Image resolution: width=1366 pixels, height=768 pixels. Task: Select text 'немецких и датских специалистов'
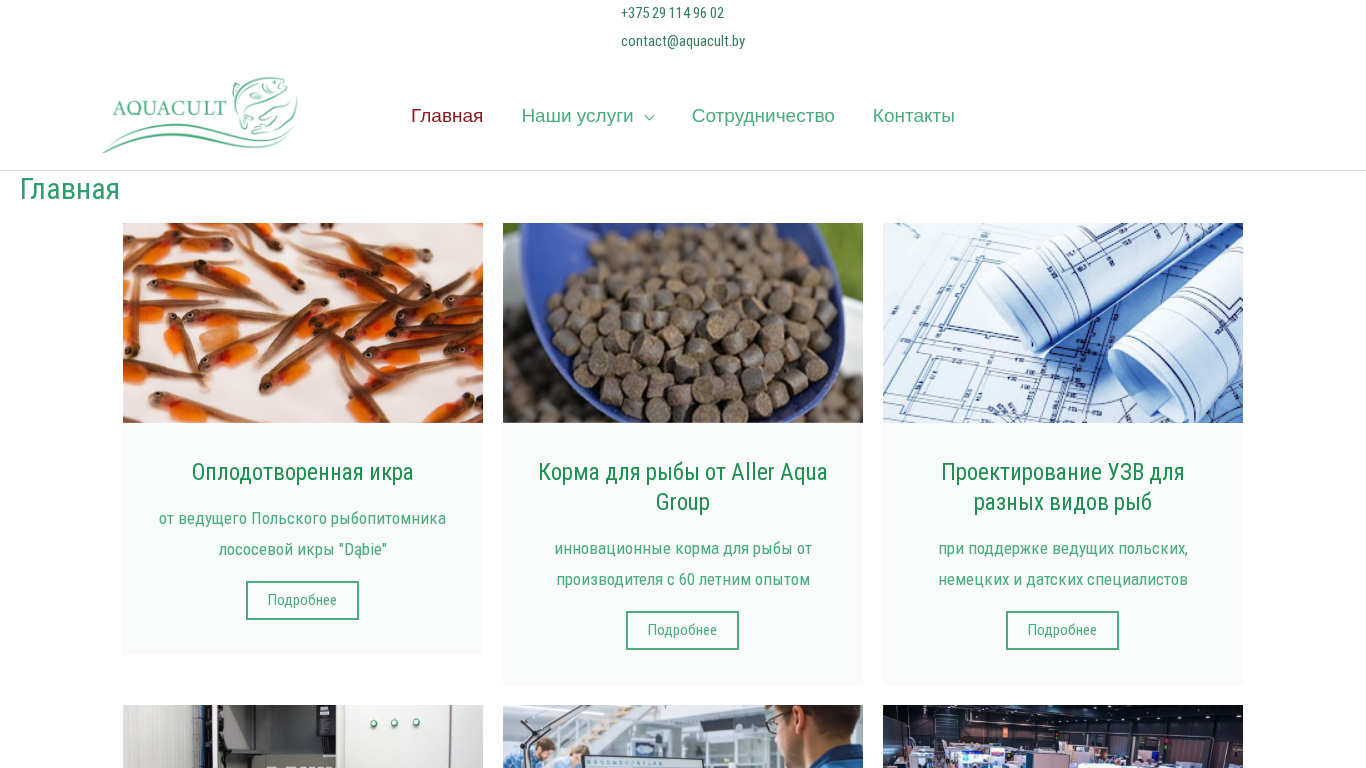1063,580
